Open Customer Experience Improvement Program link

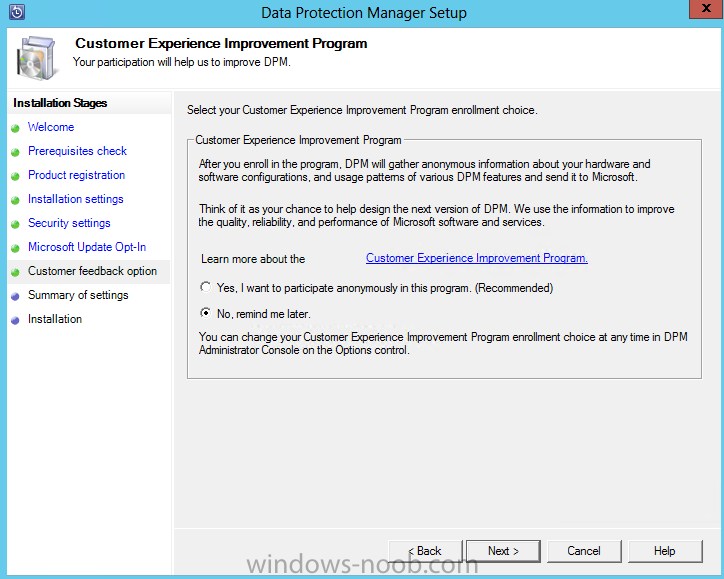477,258
